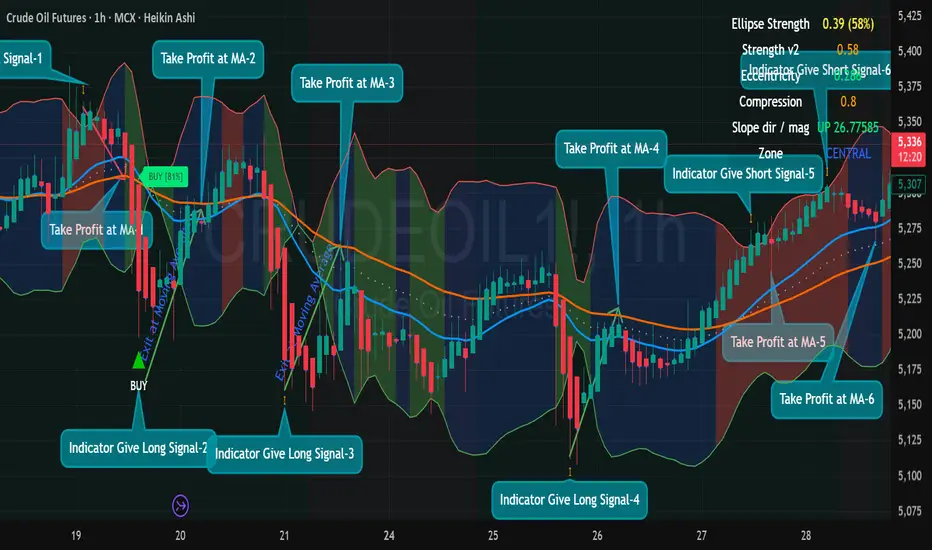Click the 5,250 price axis label

click(909, 263)
